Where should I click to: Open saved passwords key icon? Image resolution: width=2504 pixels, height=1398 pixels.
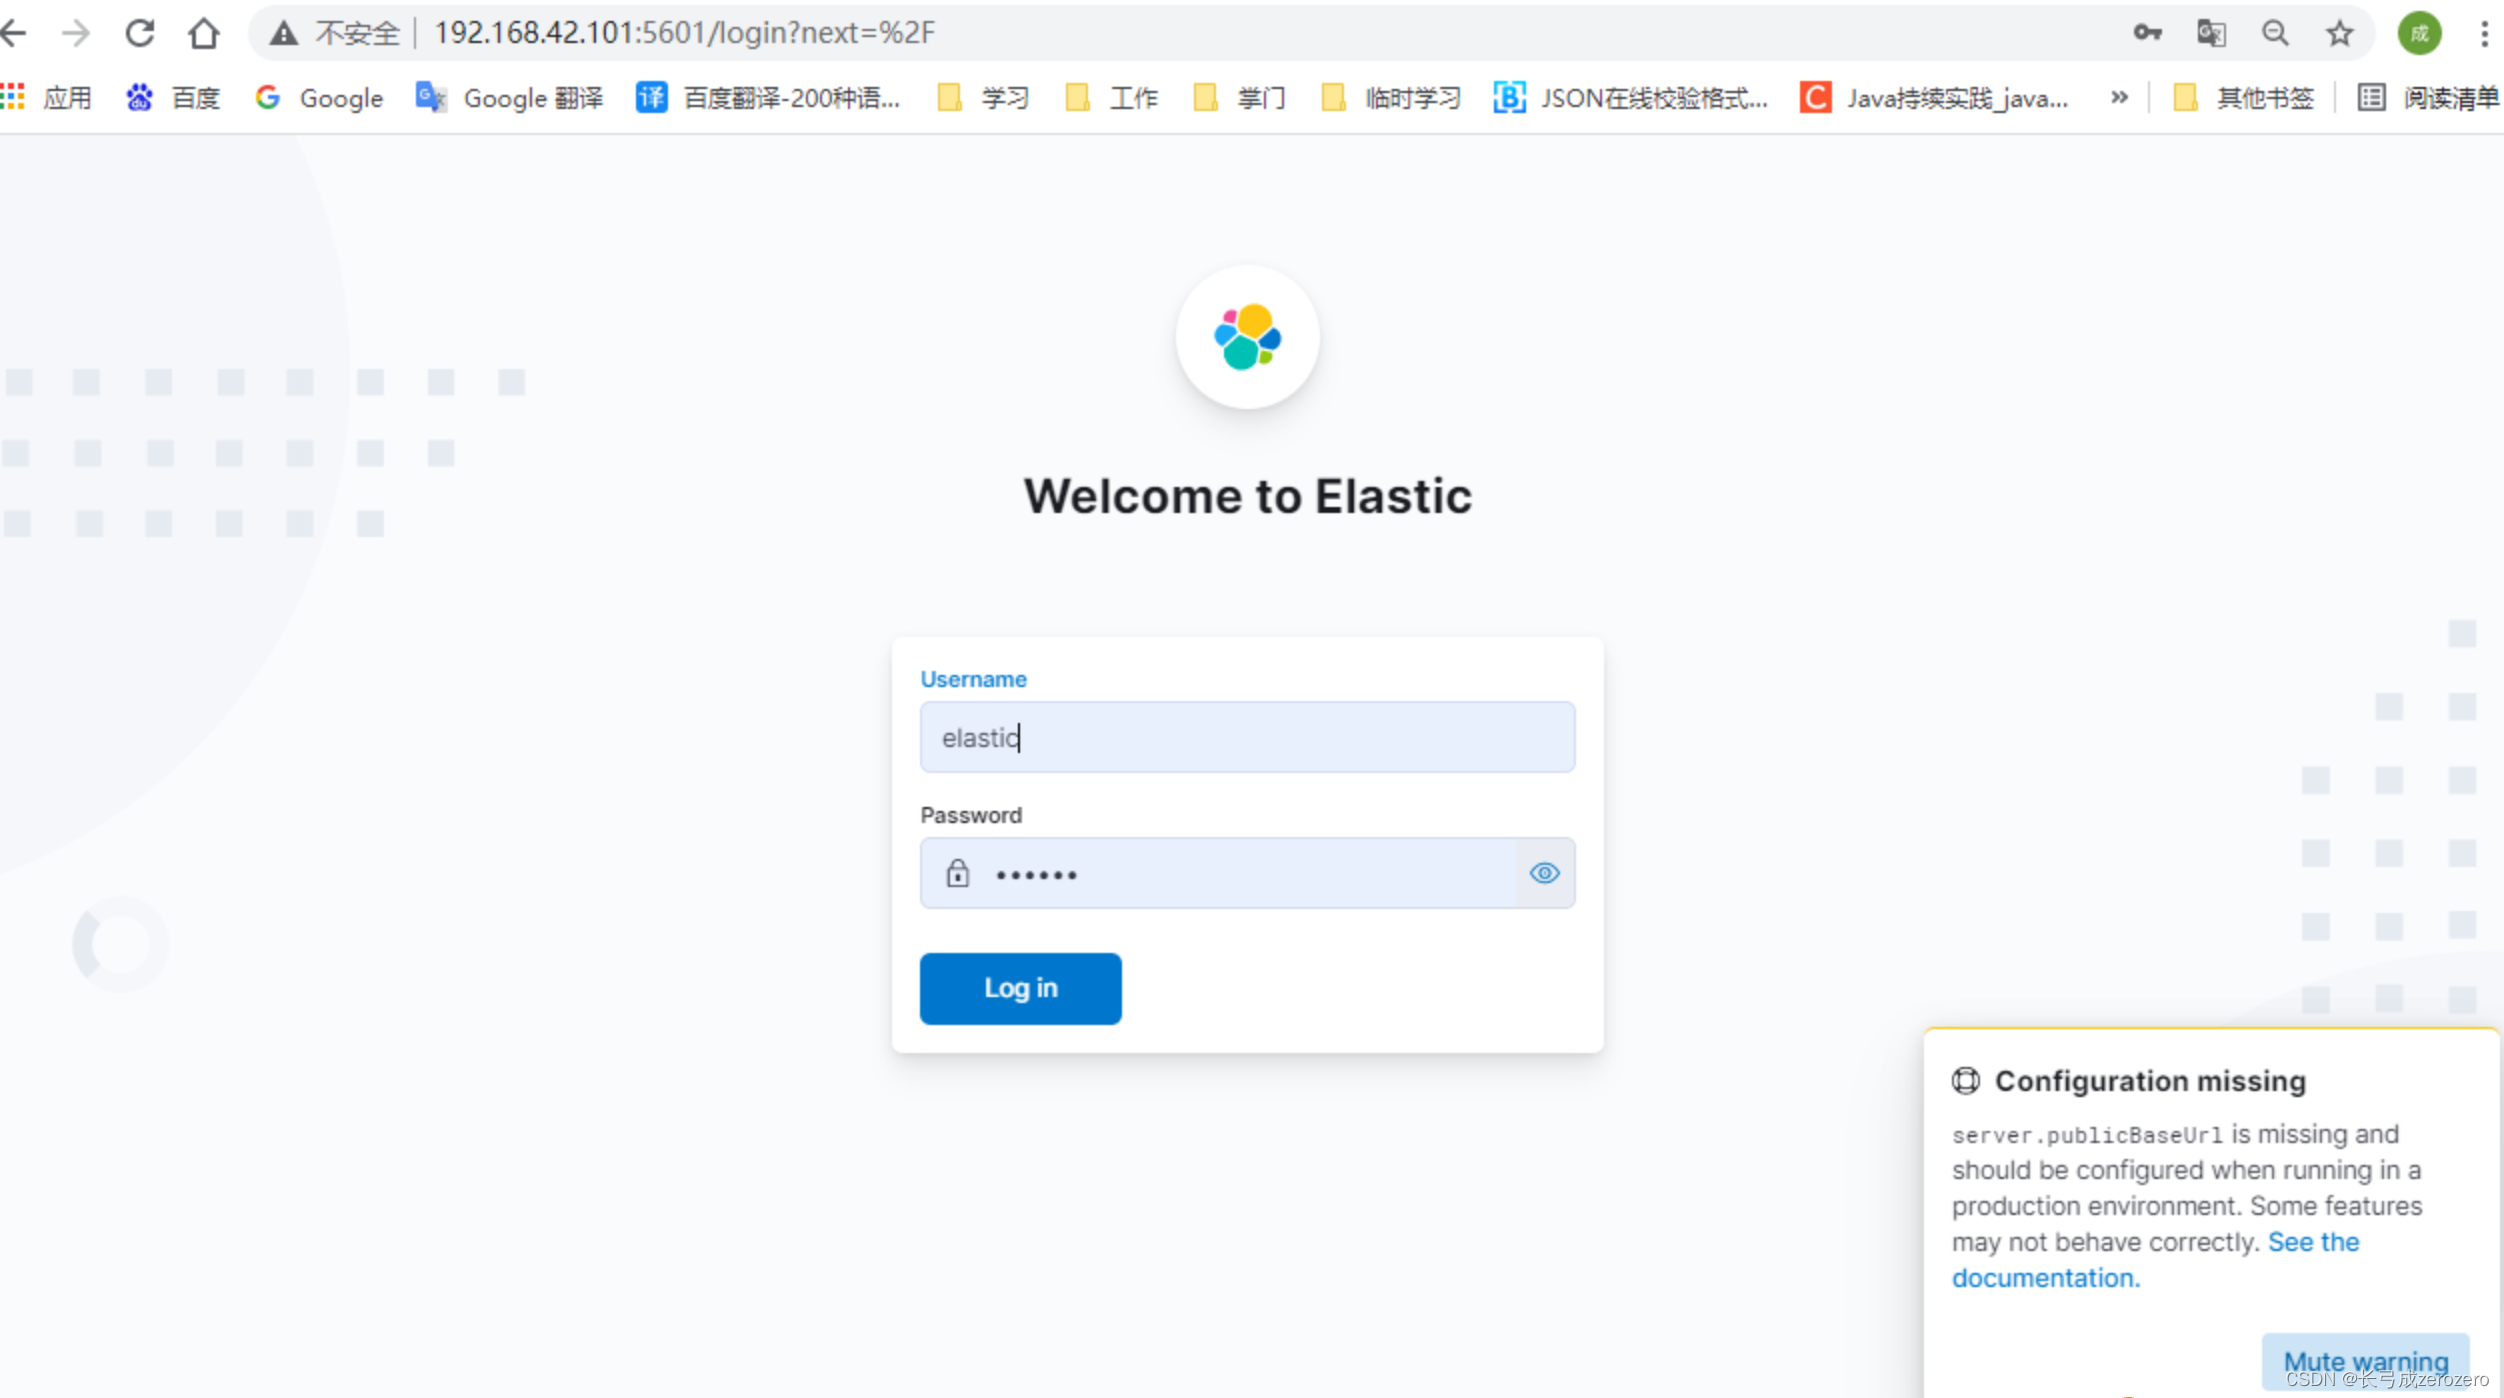(x=2146, y=33)
